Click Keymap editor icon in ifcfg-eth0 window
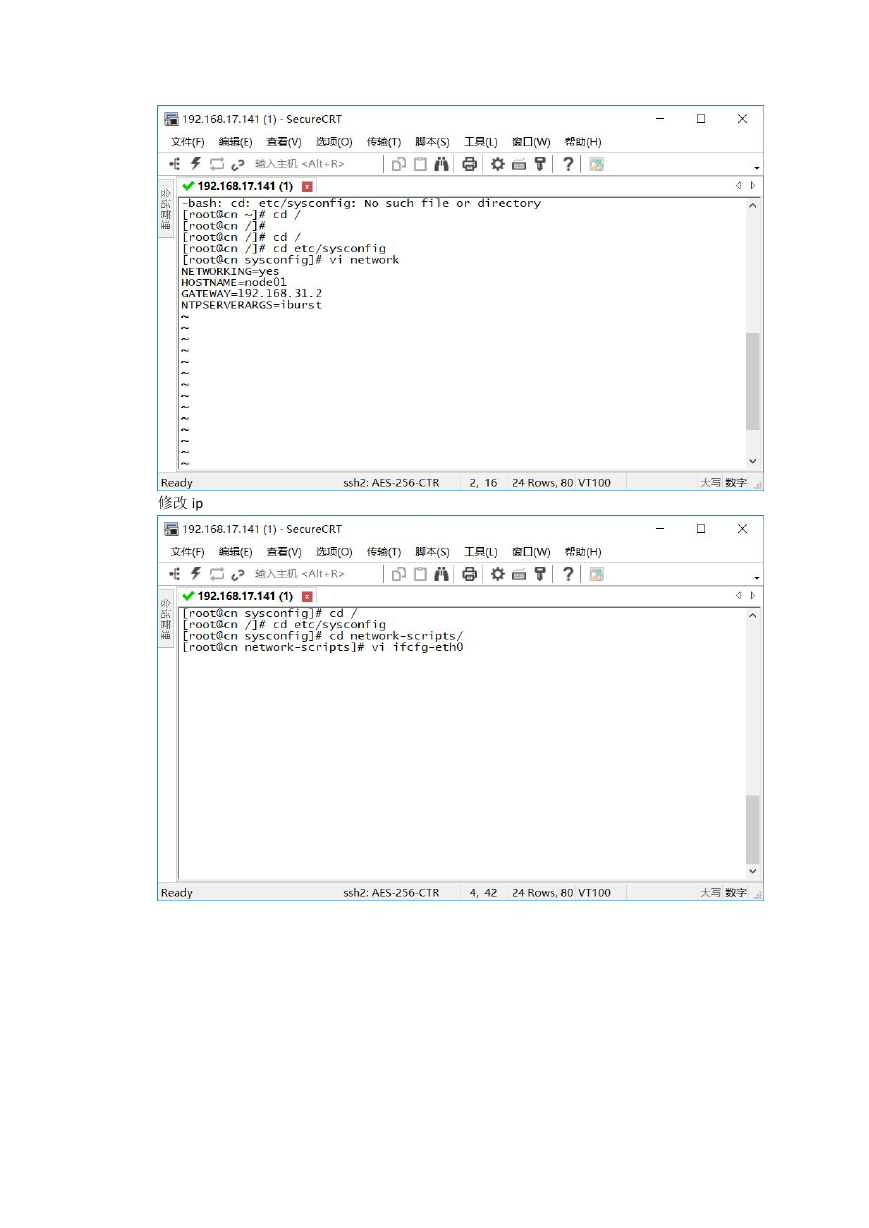The height and width of the screenshot is (1228, 869). [x=519, y=574]
